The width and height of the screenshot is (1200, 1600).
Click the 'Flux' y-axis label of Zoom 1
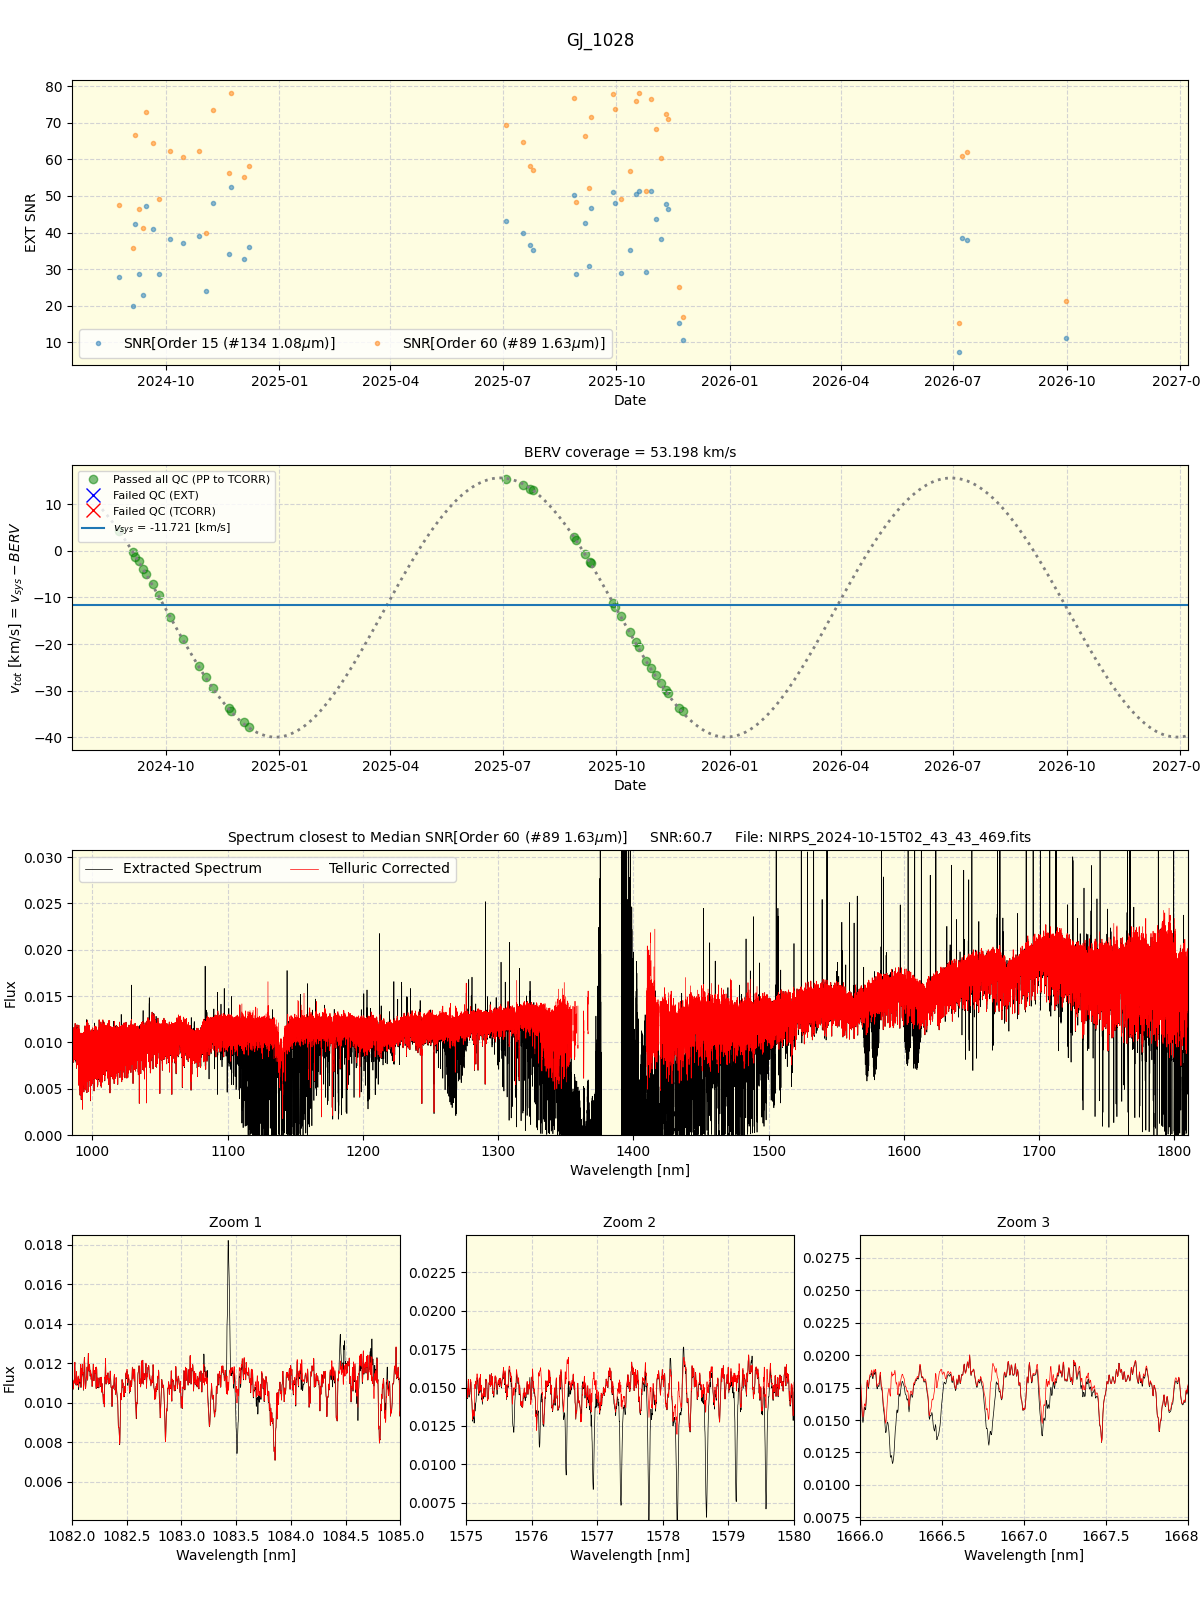tap(11, 1378)
